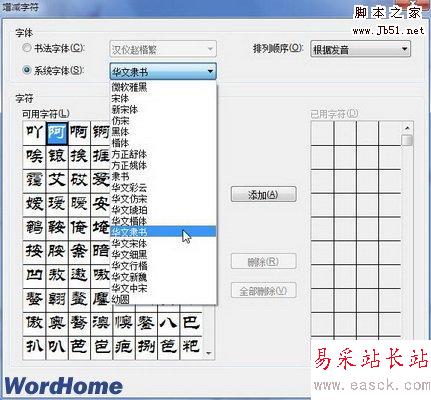
Task: Pick the character 奥 in the grid
Action: (x=57, y=323)
